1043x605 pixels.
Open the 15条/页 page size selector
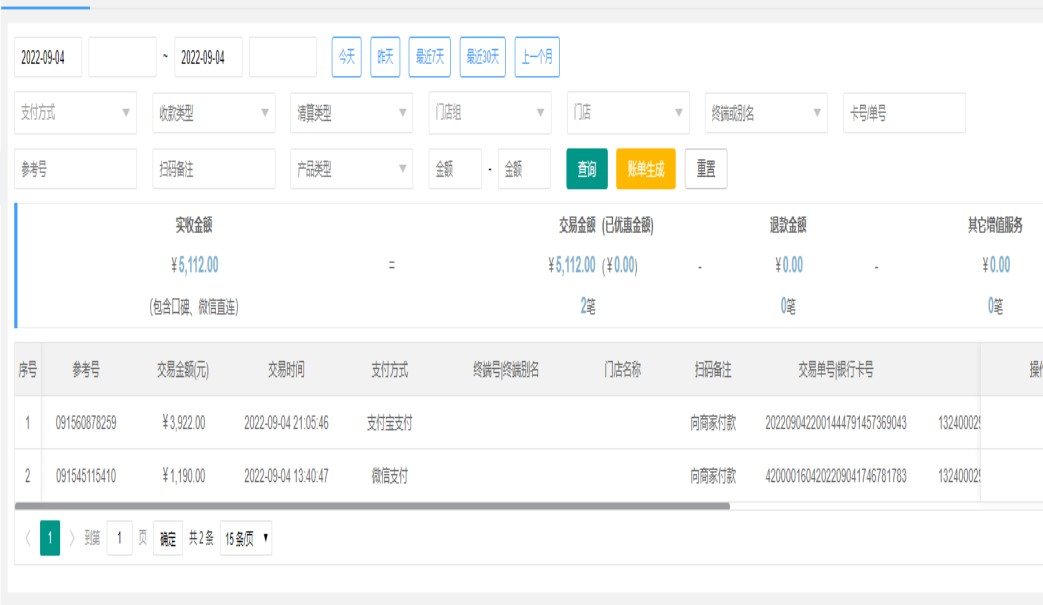[245, 538]
